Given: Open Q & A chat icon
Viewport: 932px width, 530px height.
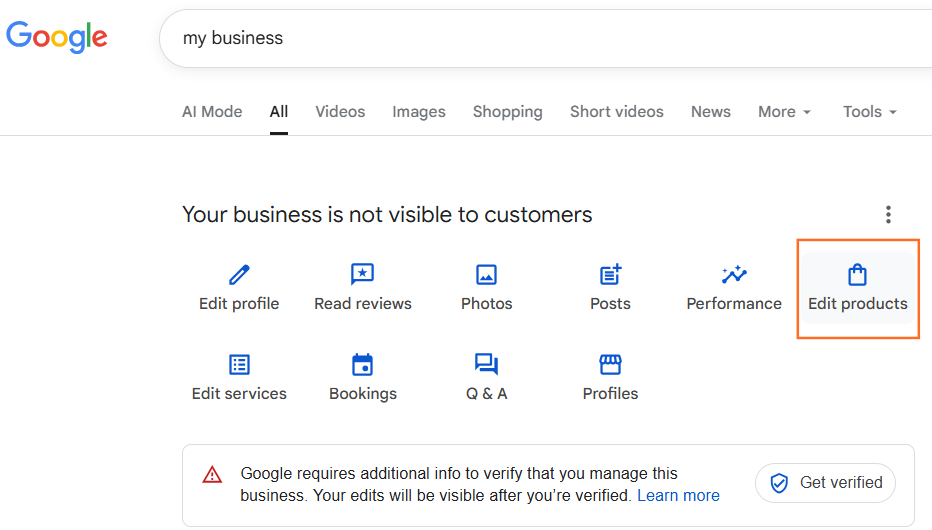Looking at the screenshot, I should click(x=486, y=364).
